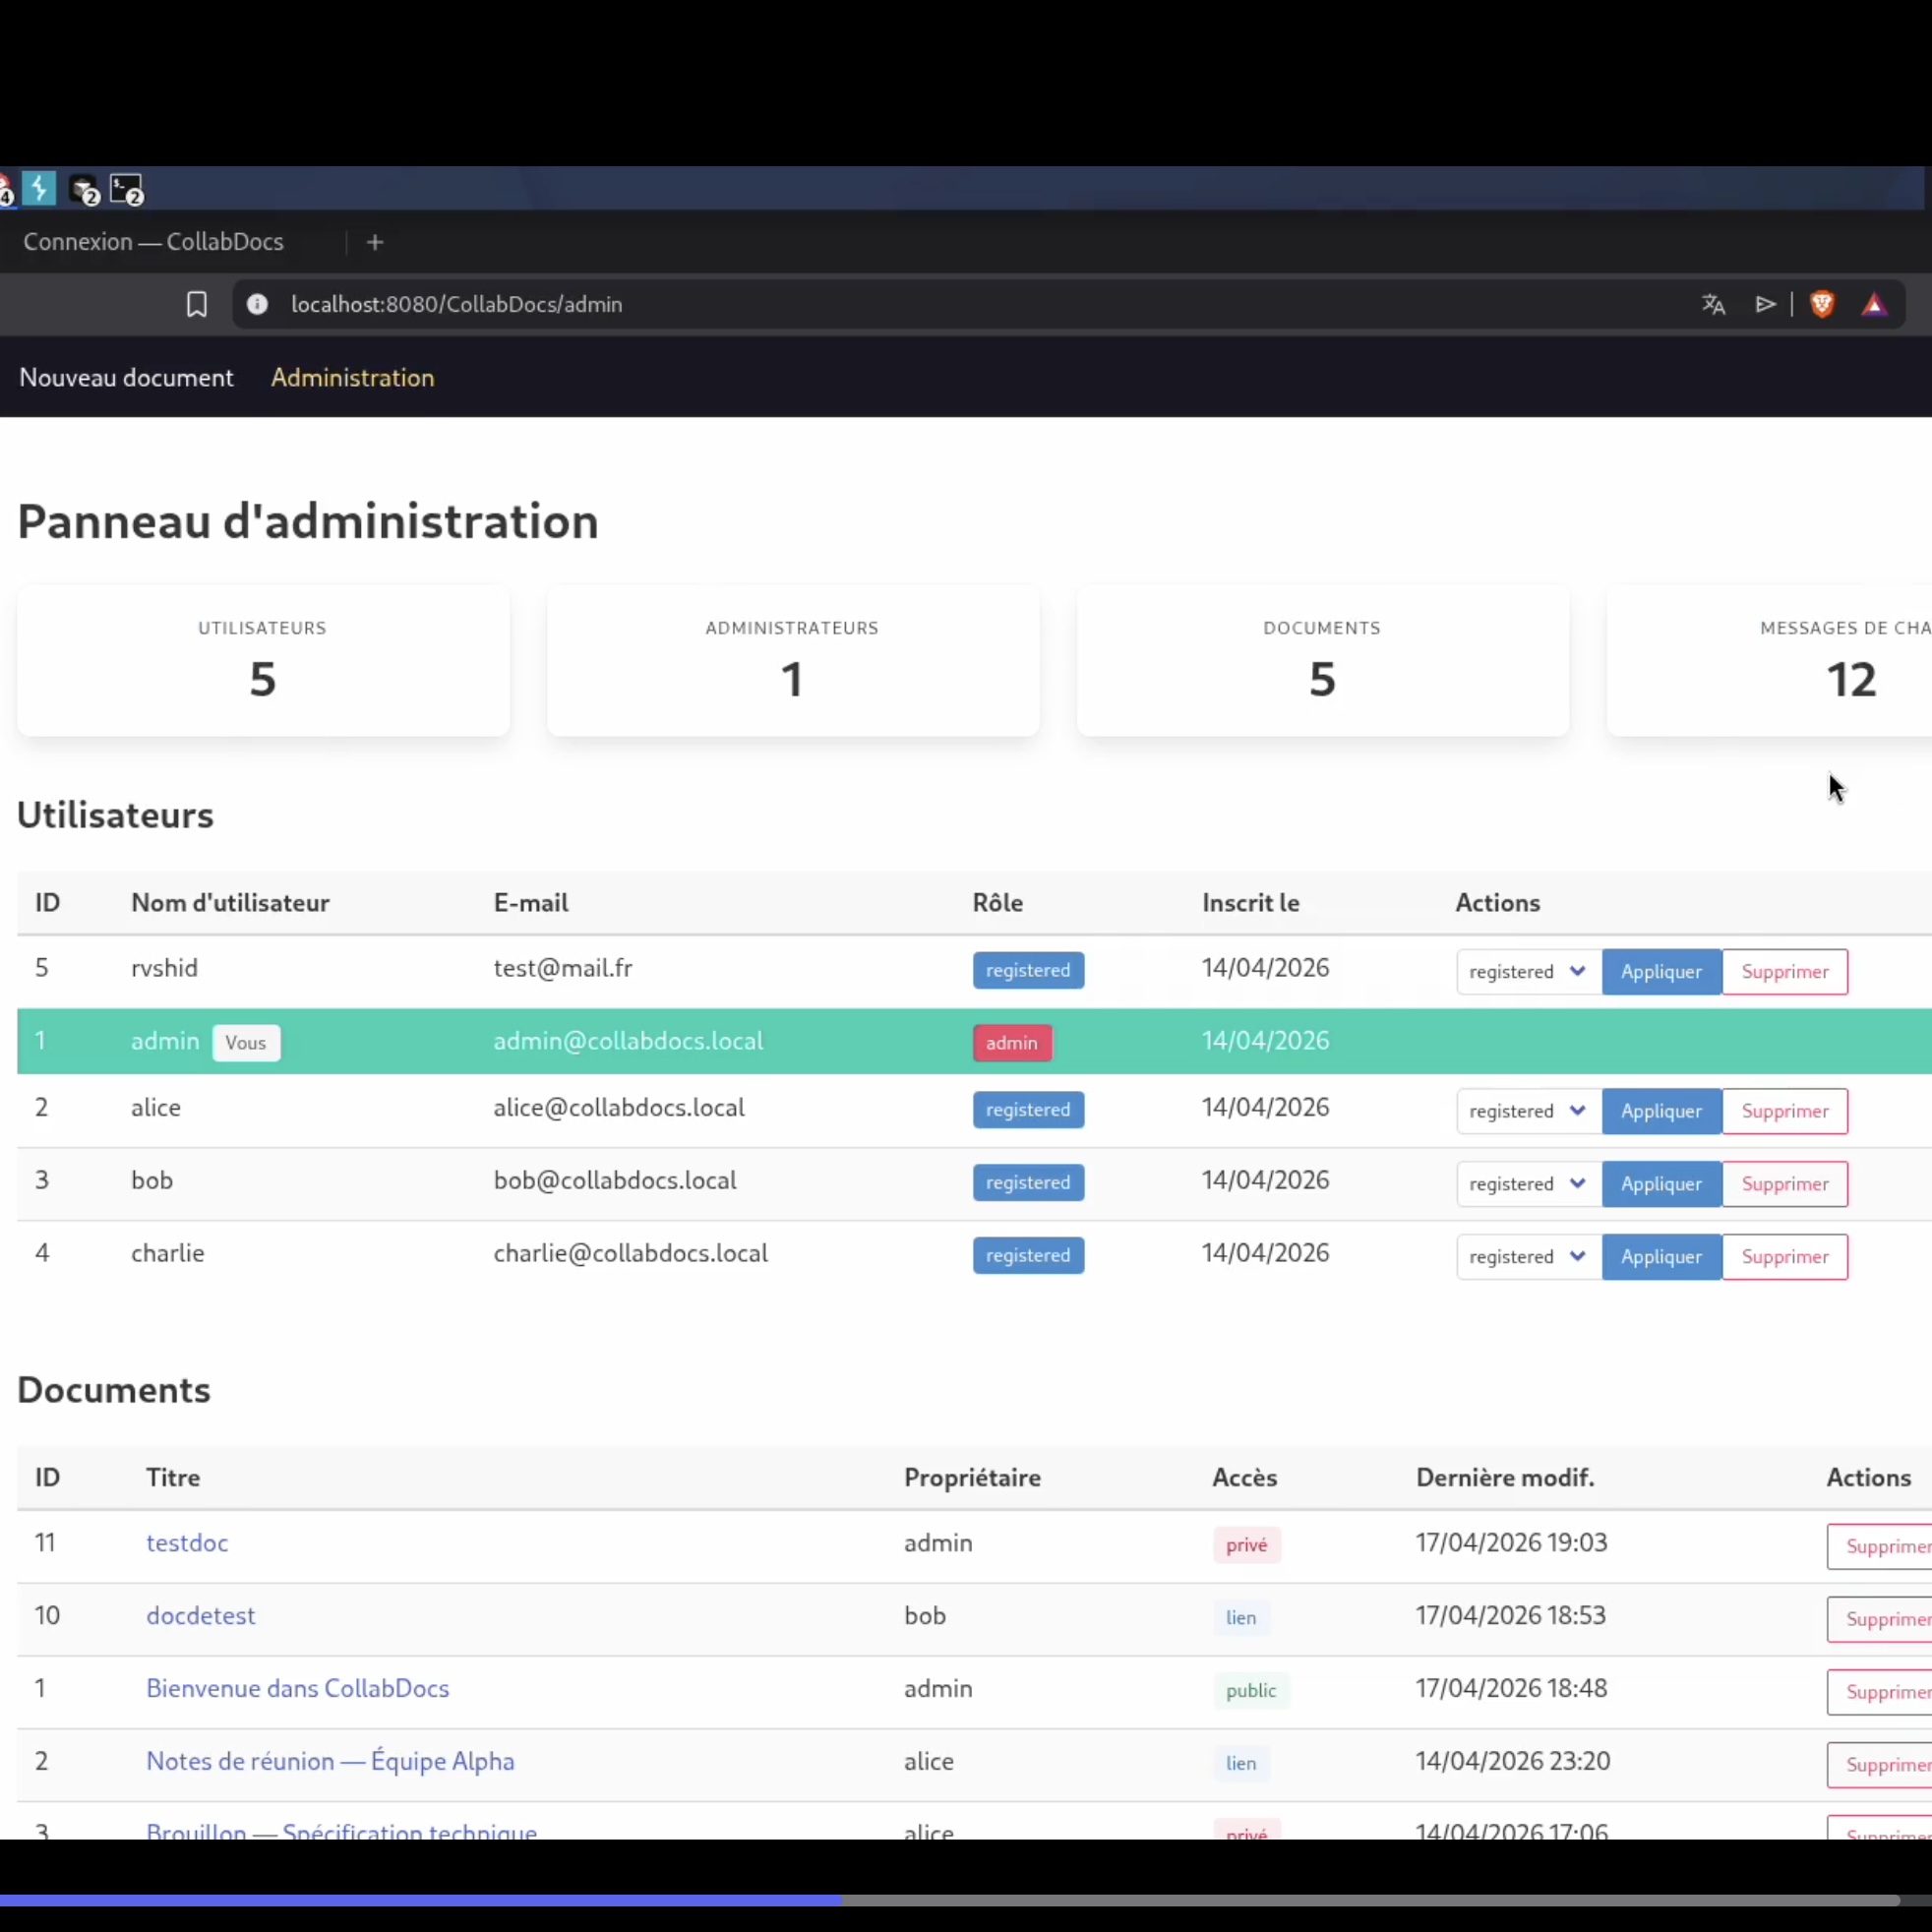Click Supprimer for user alice
This screenshot has height=1932, width=1932.
[1785, 1111]
